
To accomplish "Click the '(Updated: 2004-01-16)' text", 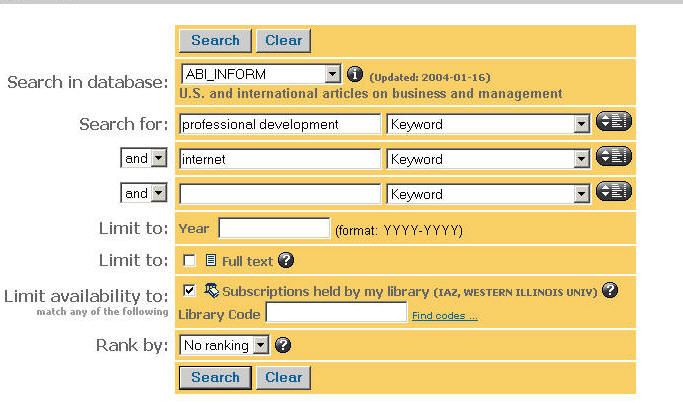I will (430, 78).
